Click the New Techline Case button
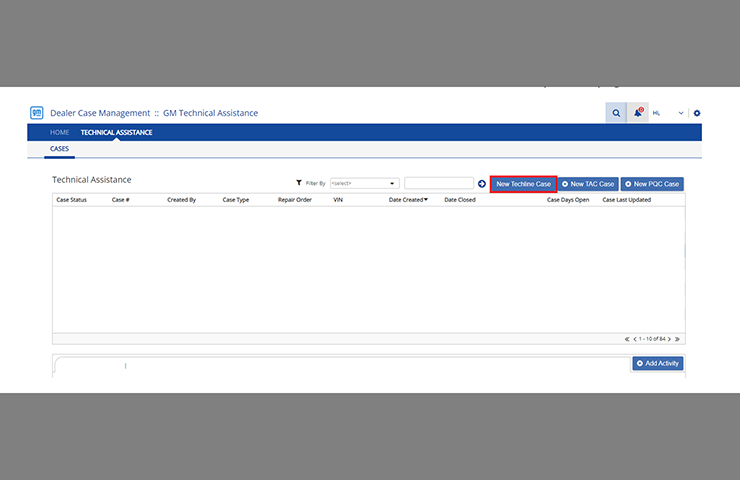This screenshot has height=480, width=740. 523,184
